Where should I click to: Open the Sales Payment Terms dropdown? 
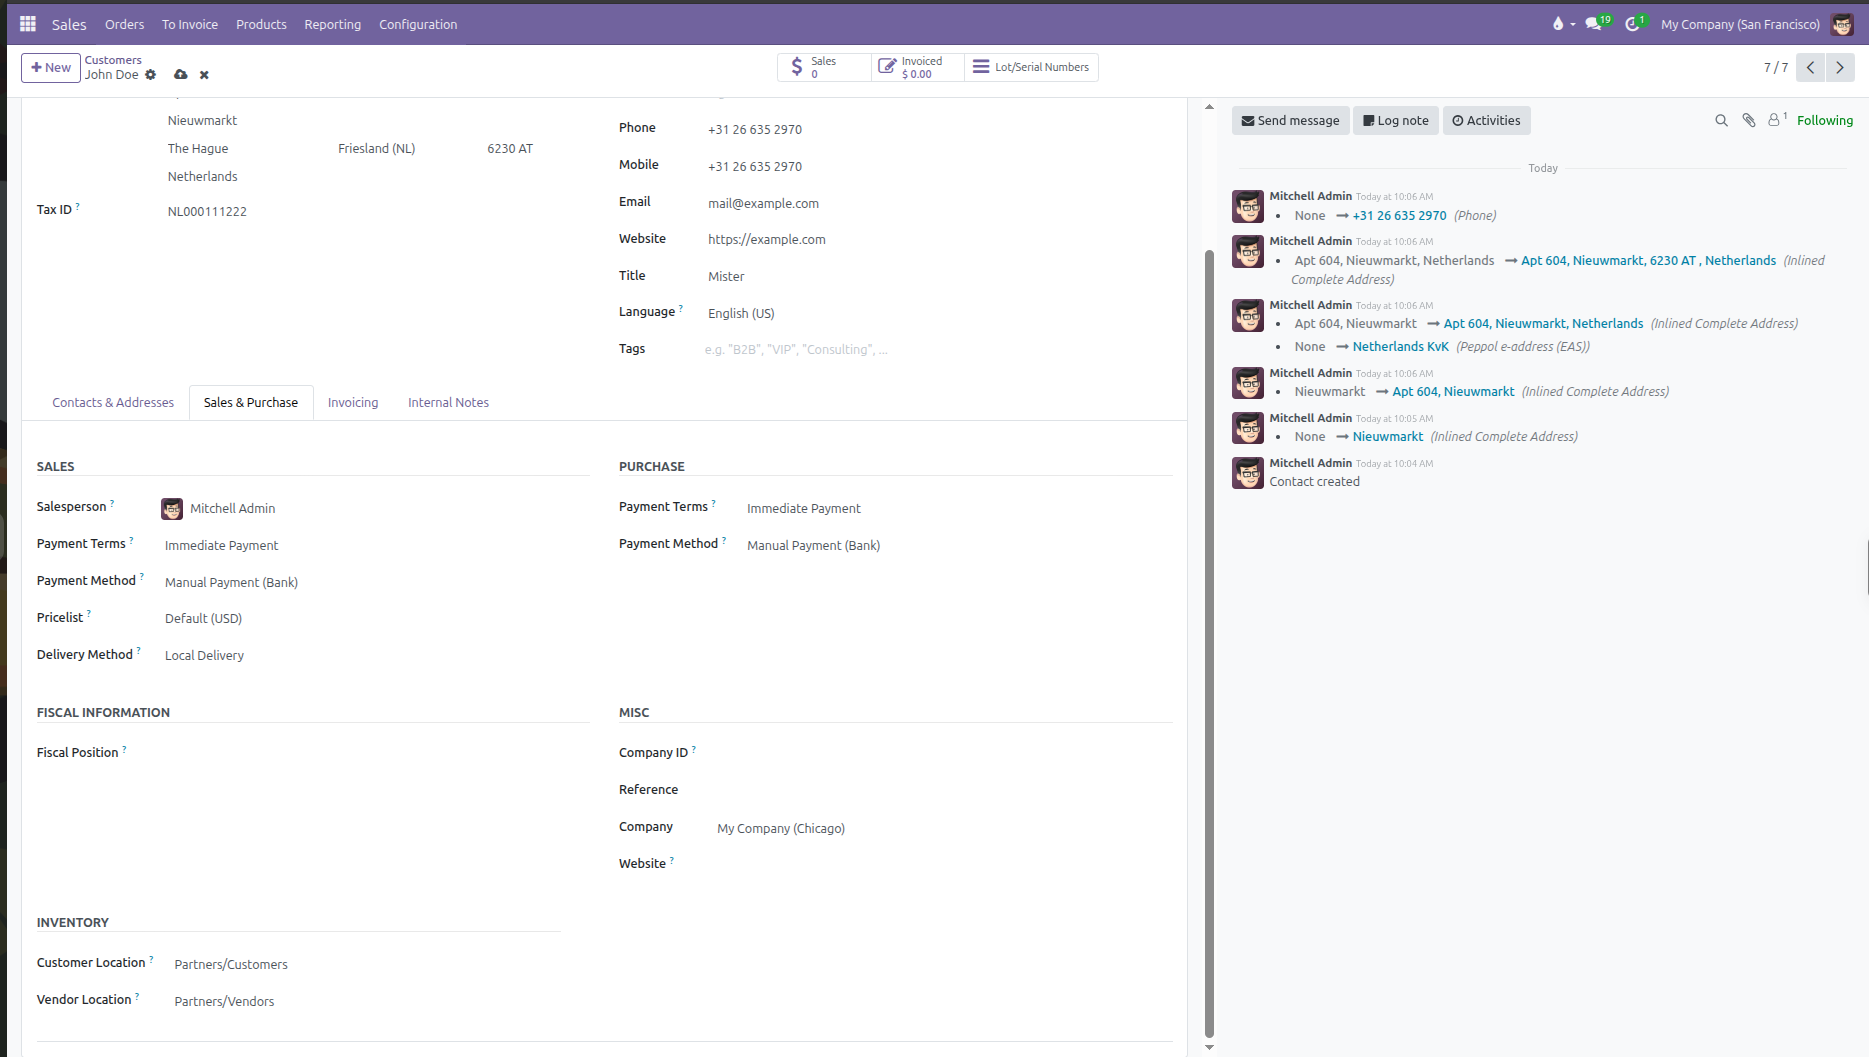[x=374, y=545]
